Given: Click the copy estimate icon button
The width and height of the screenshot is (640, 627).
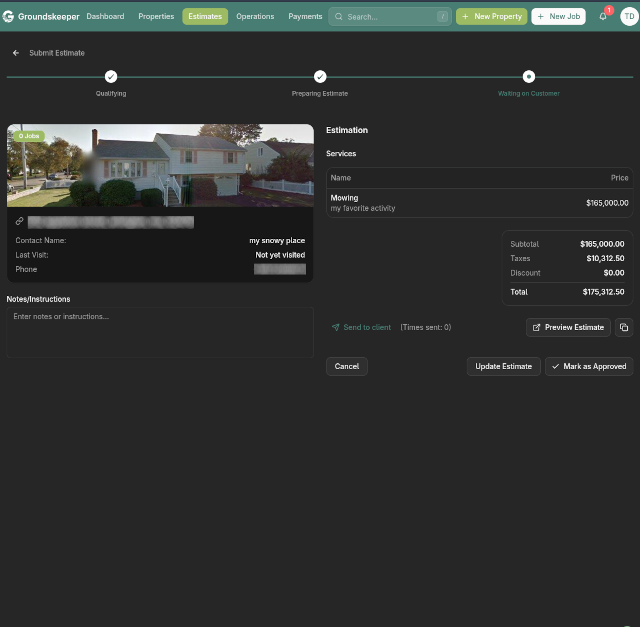Looking at the screenshot, I should [x=623, y=327].
